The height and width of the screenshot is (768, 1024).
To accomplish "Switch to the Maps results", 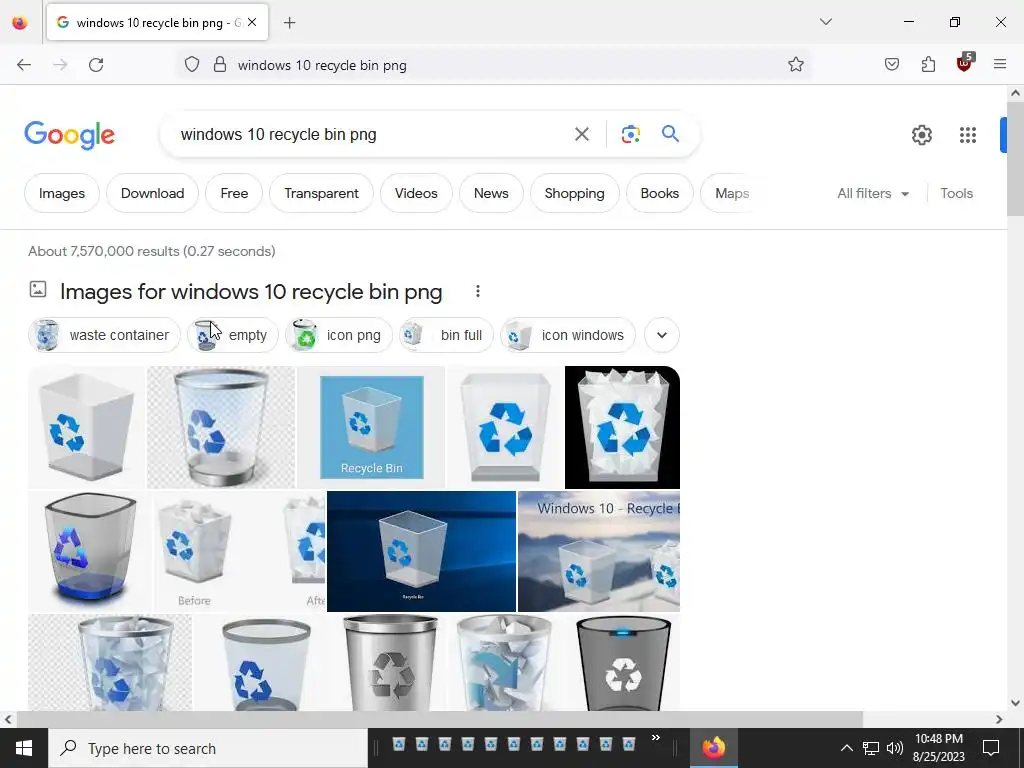I will 731,193.
